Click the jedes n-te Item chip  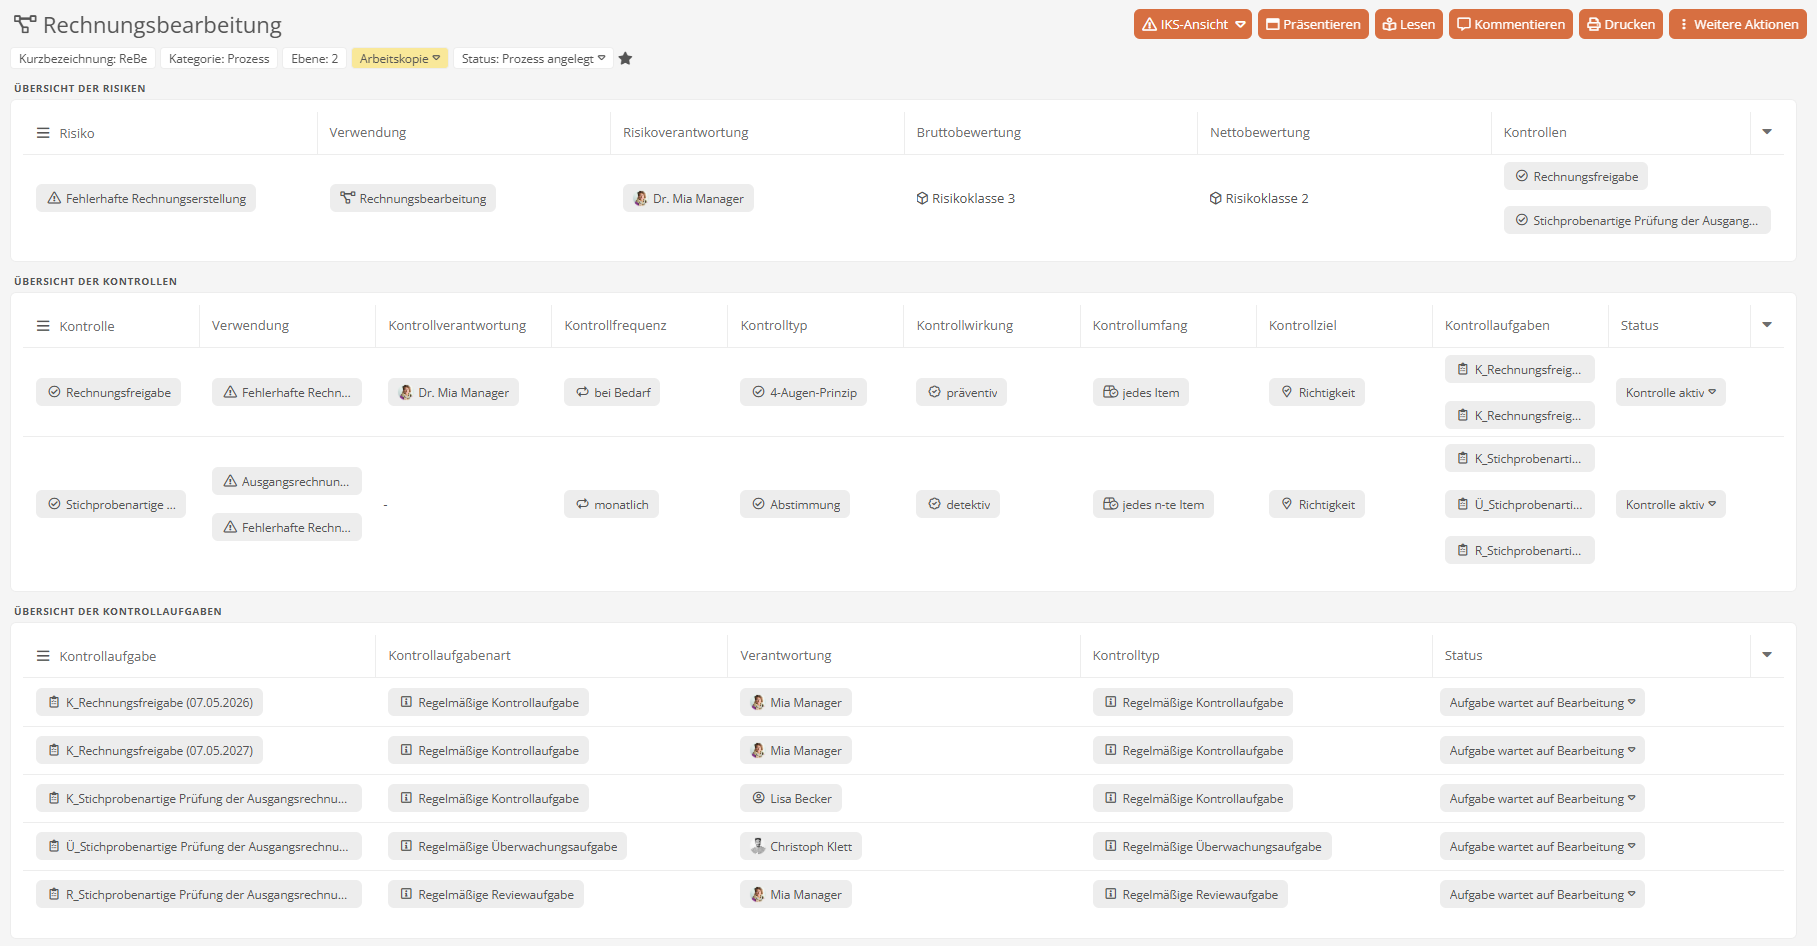tap(1153, 504)
